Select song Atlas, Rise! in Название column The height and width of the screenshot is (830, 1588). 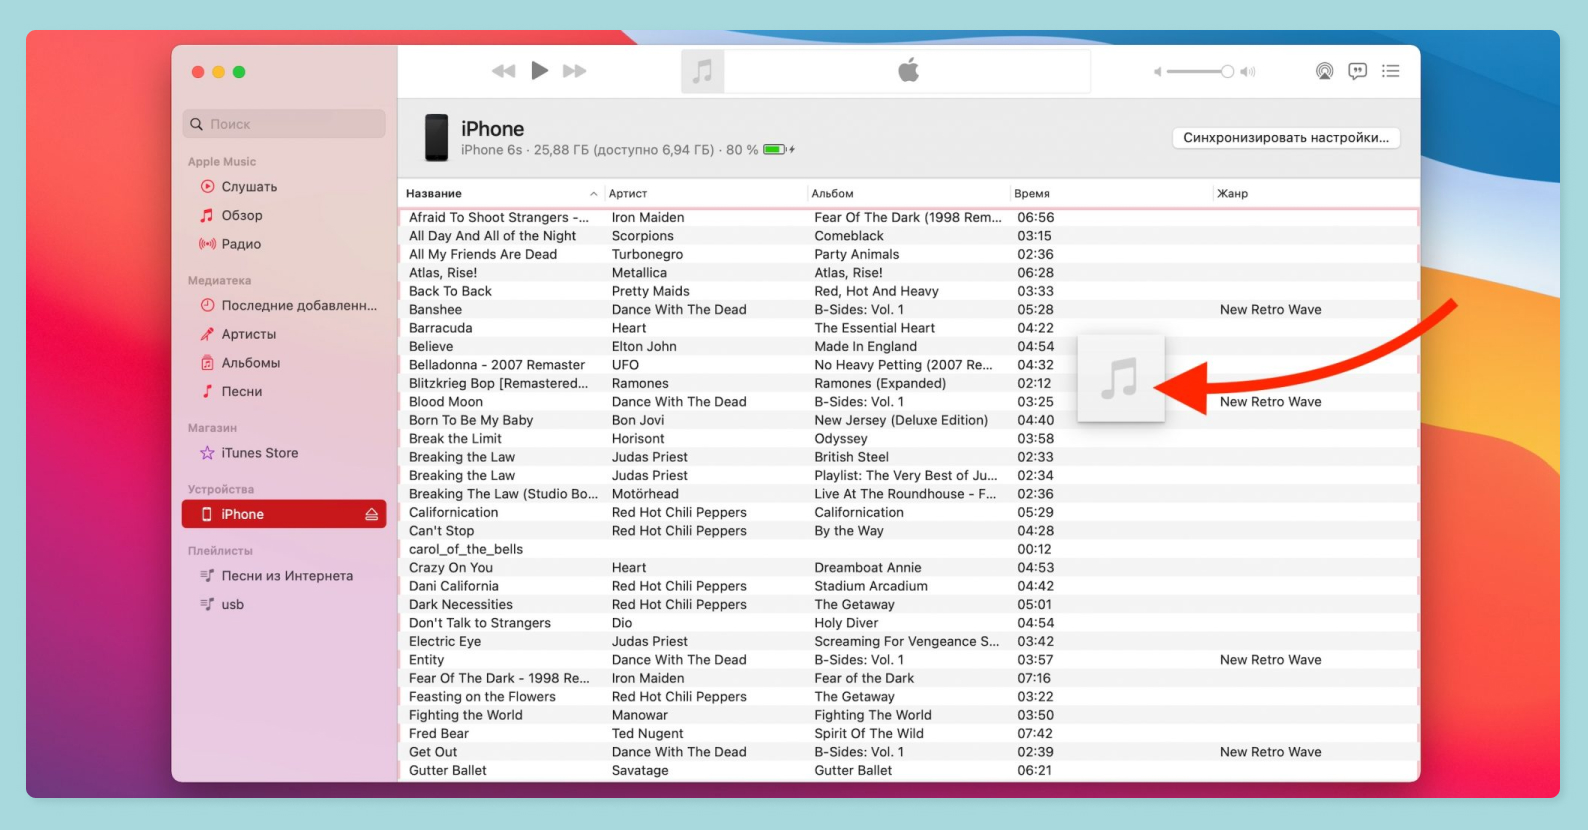click(x=443, y=273)
